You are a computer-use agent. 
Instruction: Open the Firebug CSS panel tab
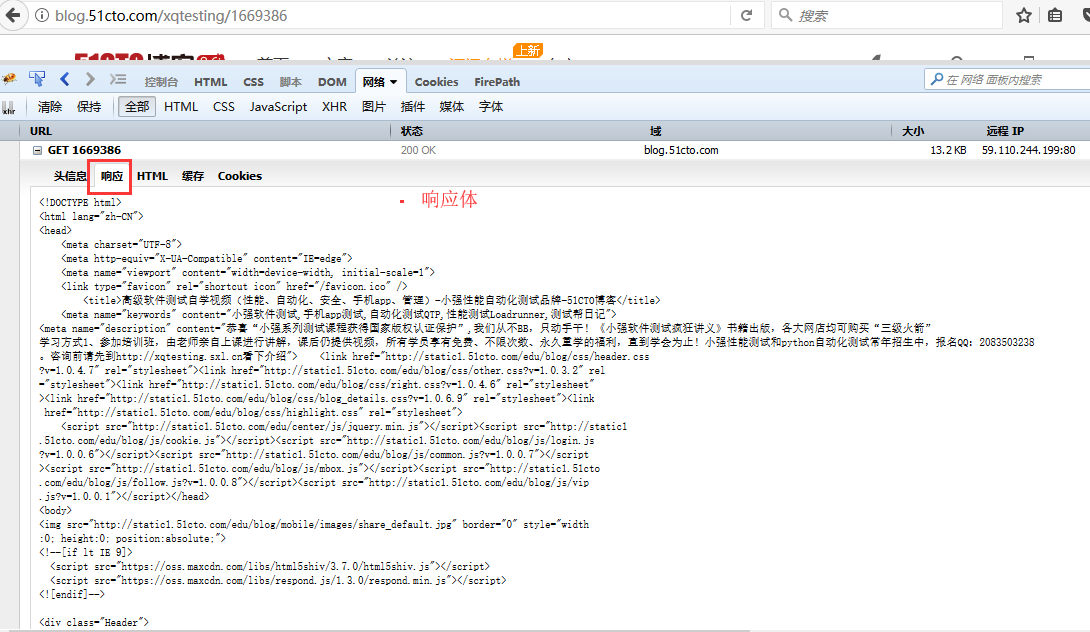[x=253, y=82]
